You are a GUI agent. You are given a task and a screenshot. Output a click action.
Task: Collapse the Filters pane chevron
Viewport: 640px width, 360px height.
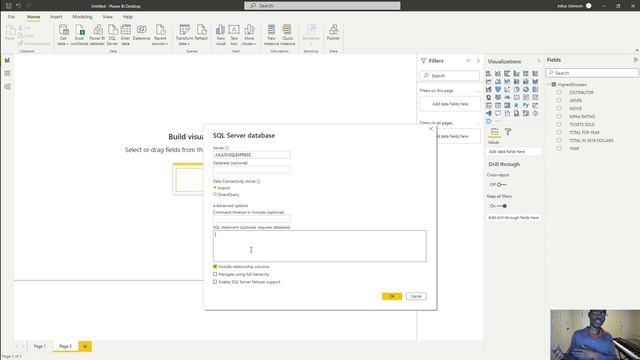click(x=478, y=61)
